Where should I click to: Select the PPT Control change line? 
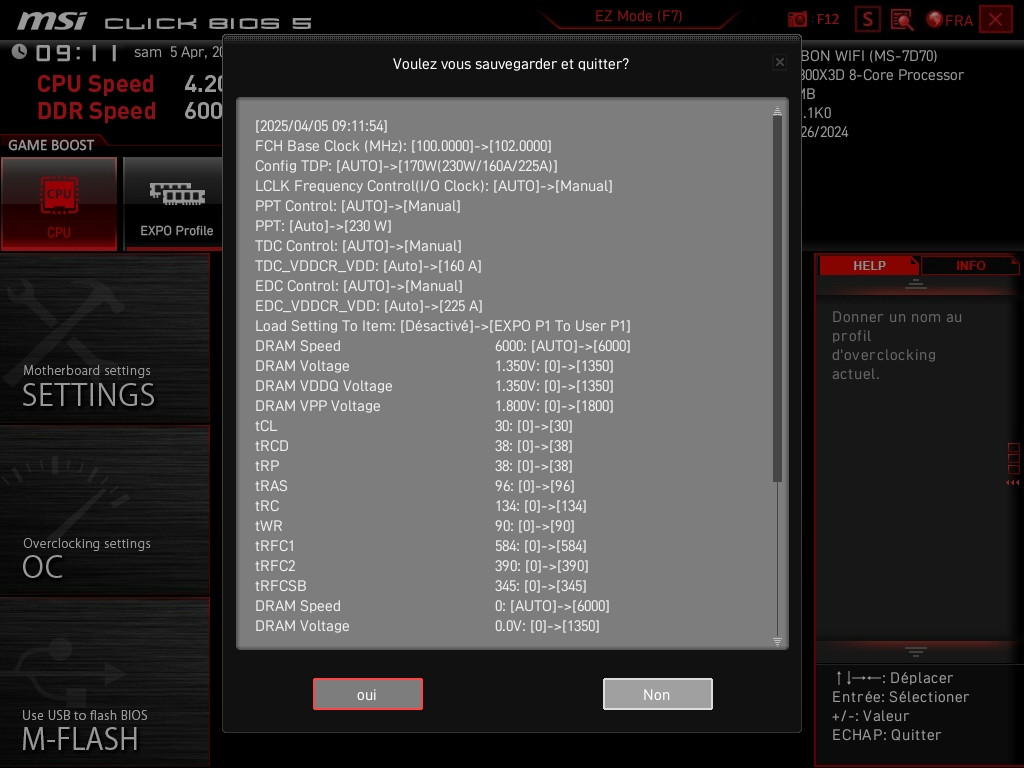358,206
